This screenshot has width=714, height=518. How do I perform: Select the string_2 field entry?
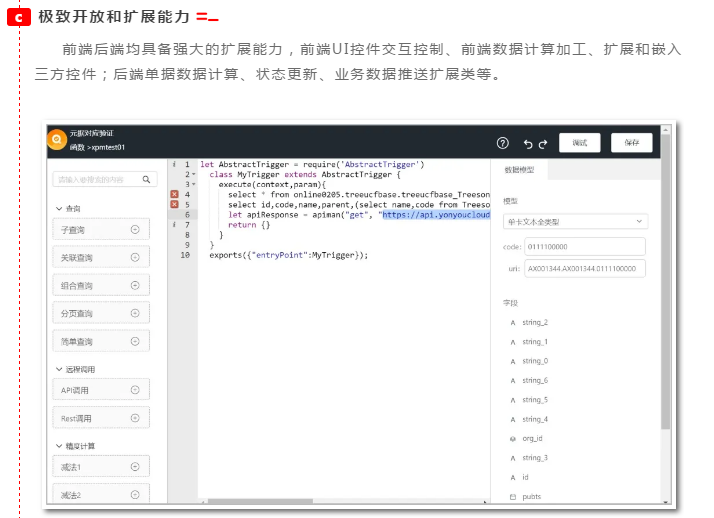tap(534, 323)
